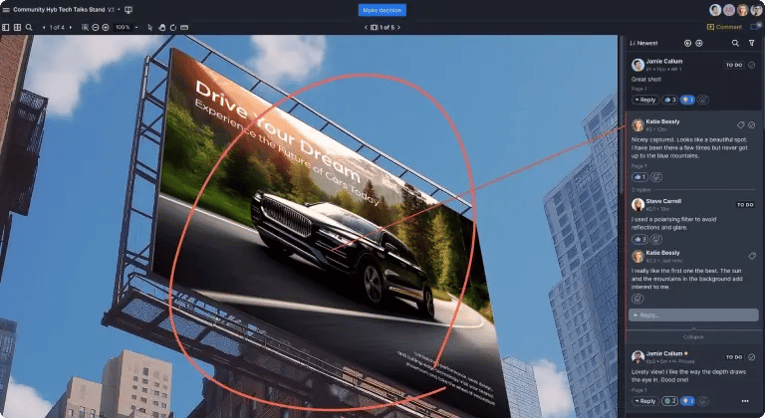Image resolution: width=765 pixels, height=418 pixels.
Task: Click the Make decision button
Action: pyautogui.click(x=382, y=10)
